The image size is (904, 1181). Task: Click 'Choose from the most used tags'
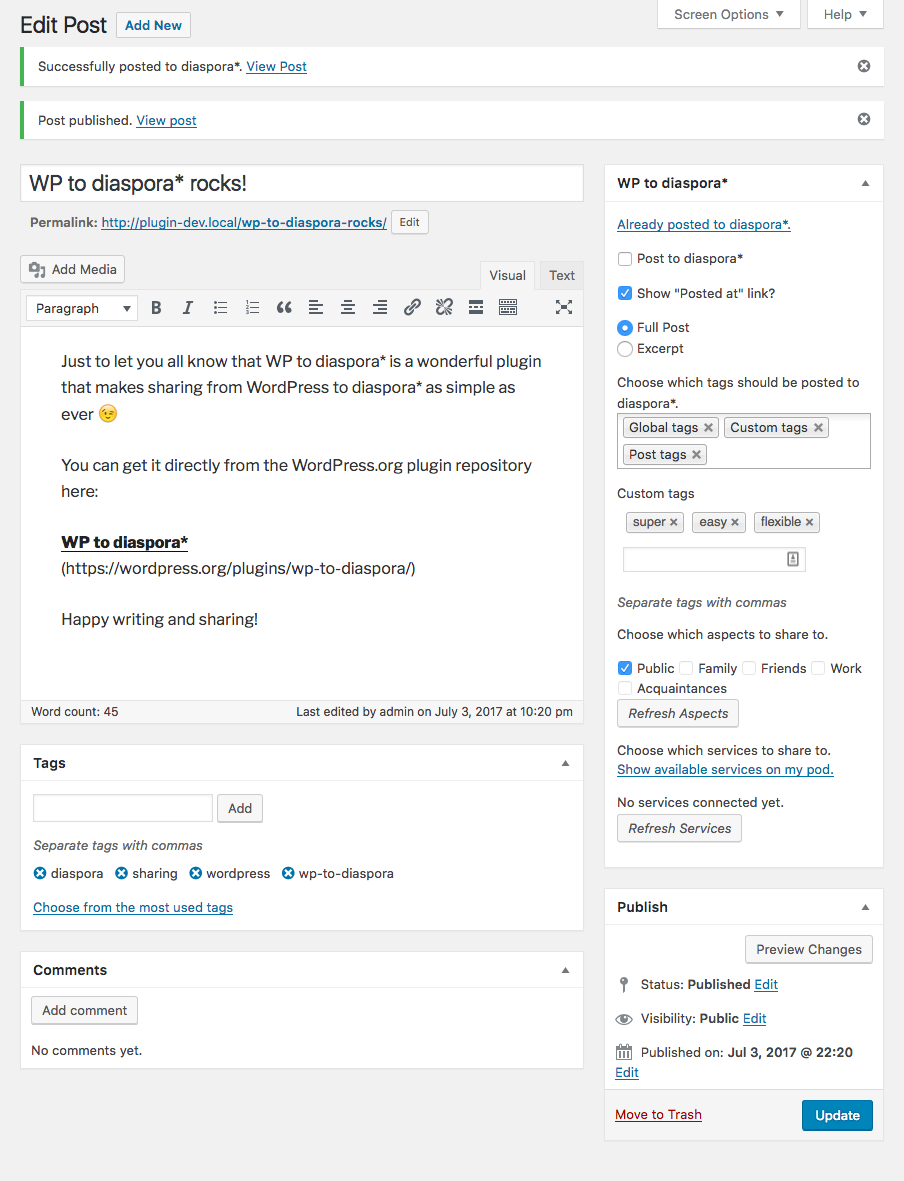pyautogui.click(x=133, y=908)
